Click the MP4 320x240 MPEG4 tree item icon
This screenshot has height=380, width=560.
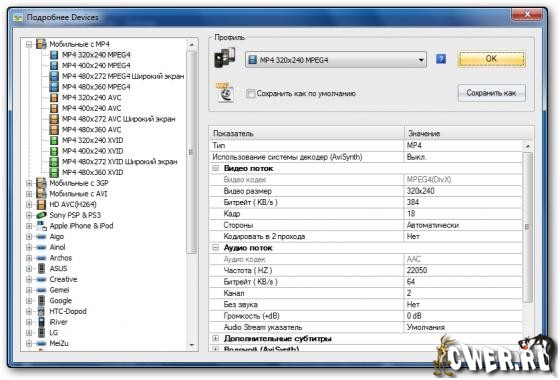pyautogui.click(x=54, y=55)
